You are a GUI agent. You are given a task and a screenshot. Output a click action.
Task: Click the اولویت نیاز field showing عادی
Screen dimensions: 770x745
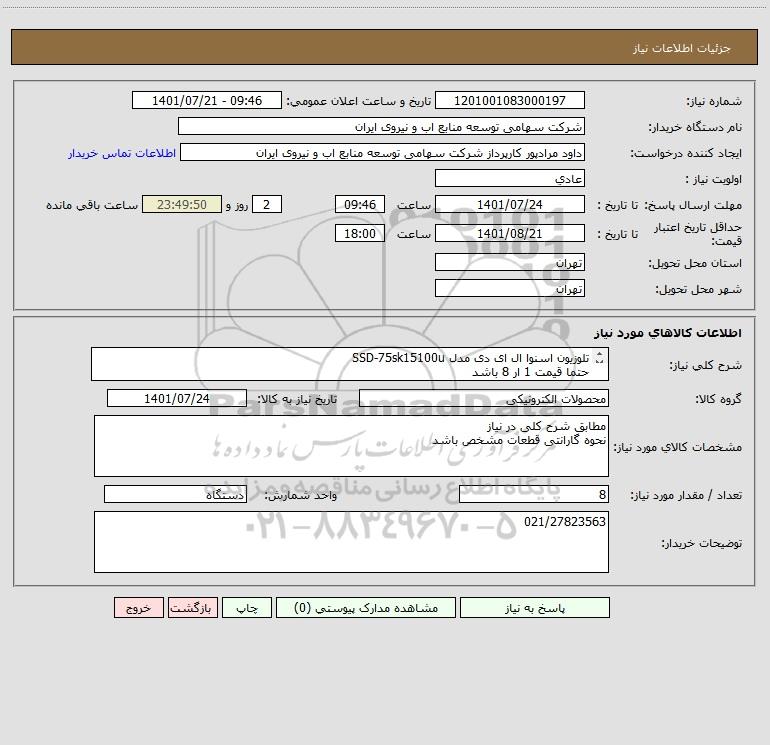(510, 179)
